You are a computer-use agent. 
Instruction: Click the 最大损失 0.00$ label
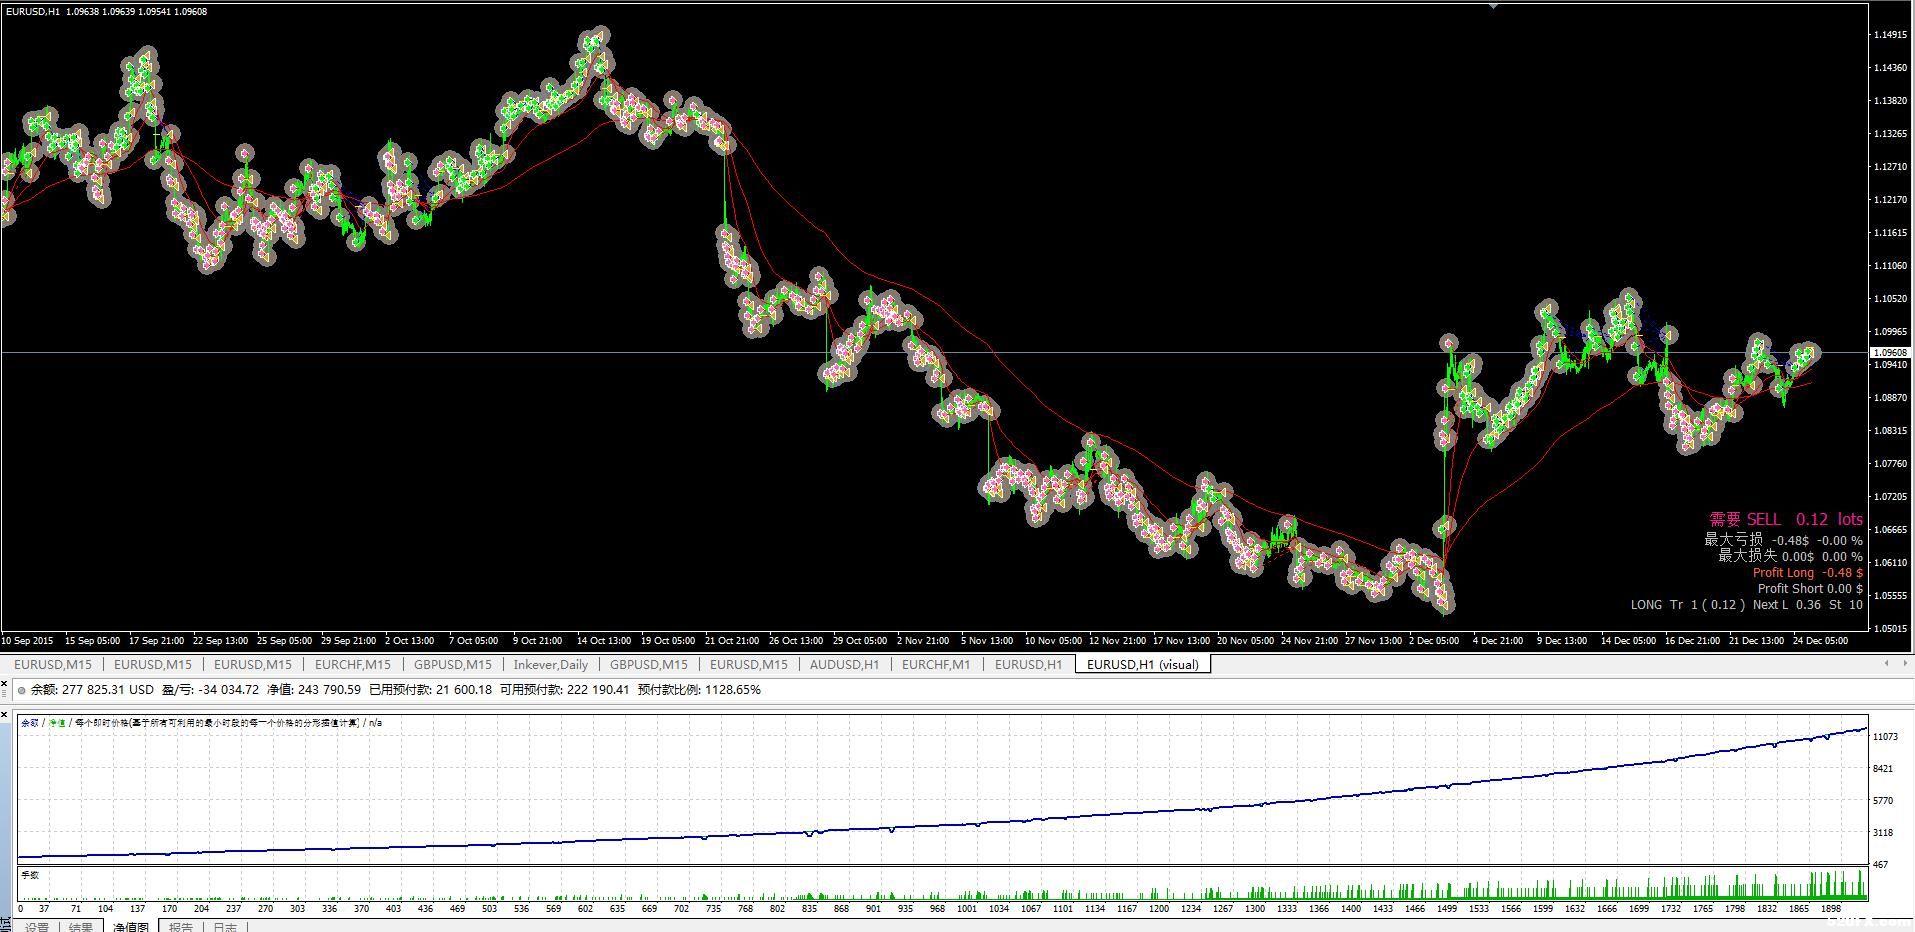click(x=1790, y=556)
